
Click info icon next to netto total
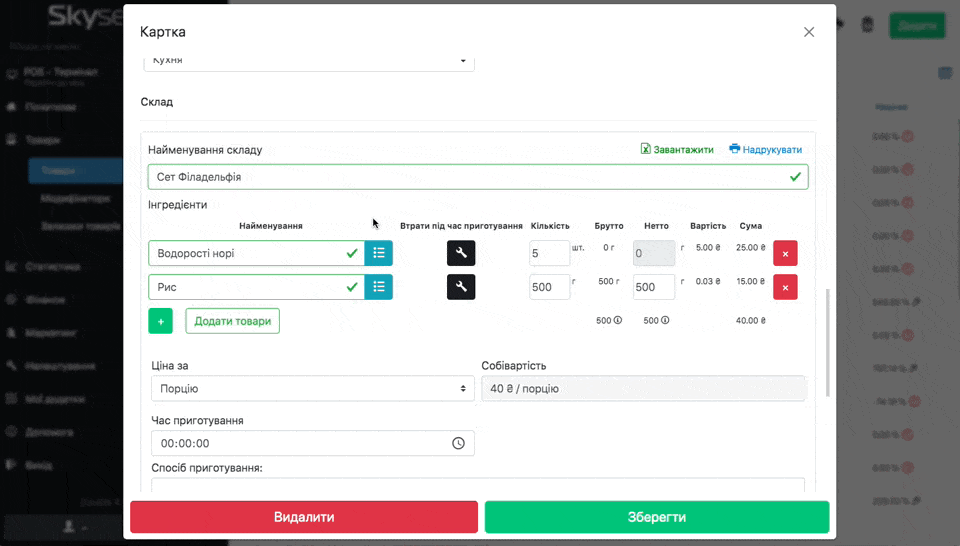pos(665,321)
